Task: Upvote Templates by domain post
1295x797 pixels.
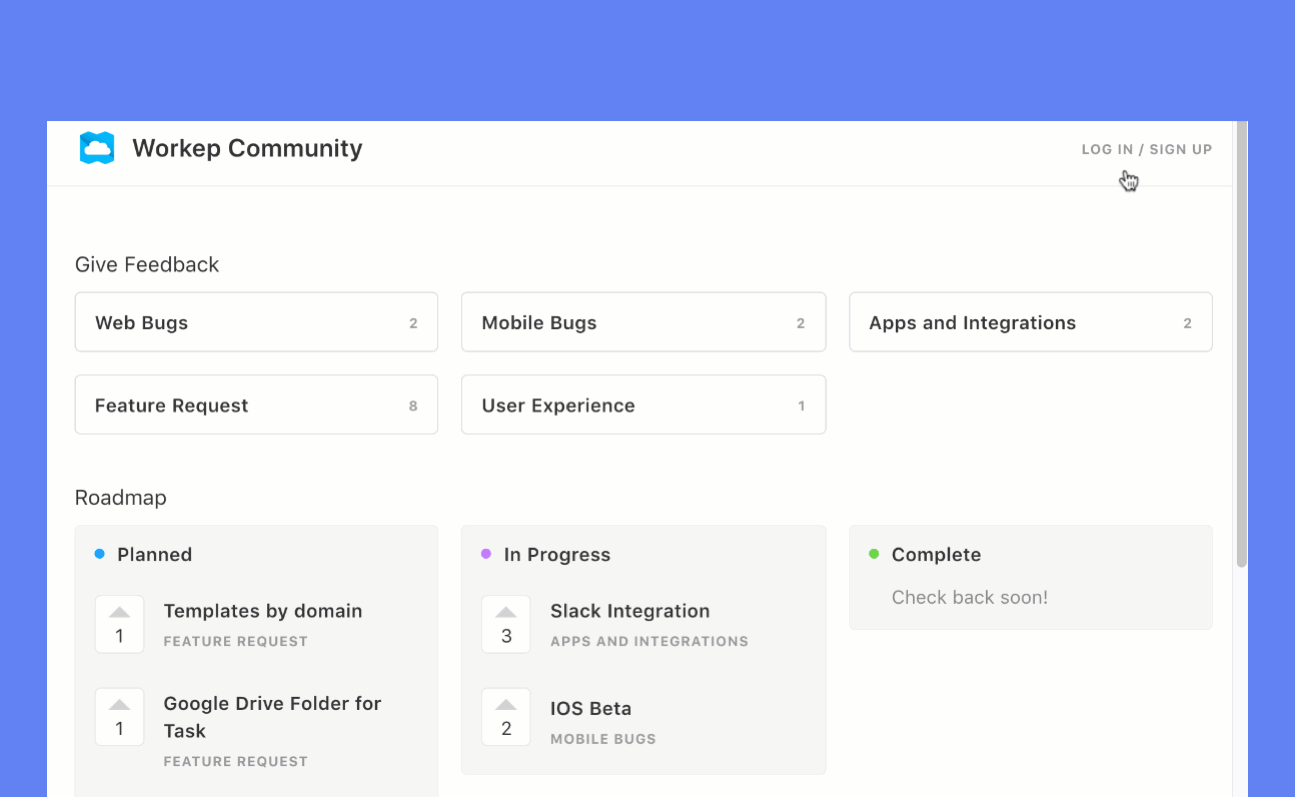Action: coord(120,624)
